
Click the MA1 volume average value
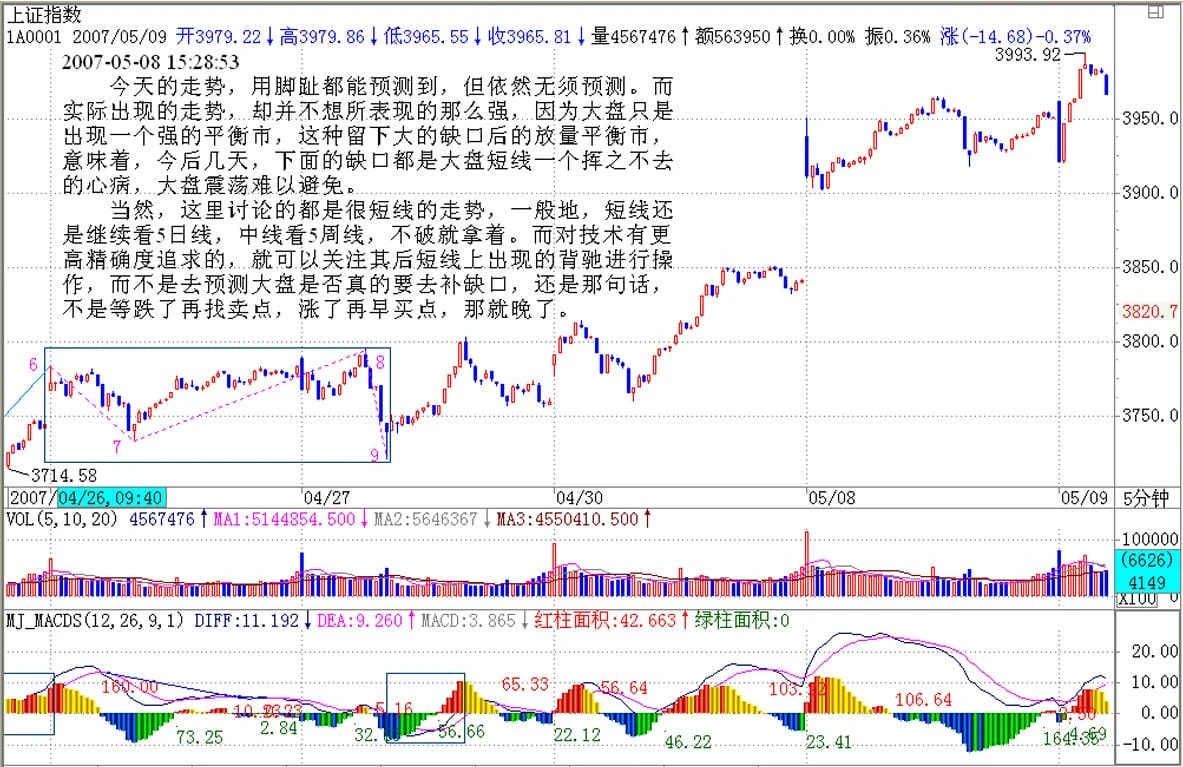(285, 519)
